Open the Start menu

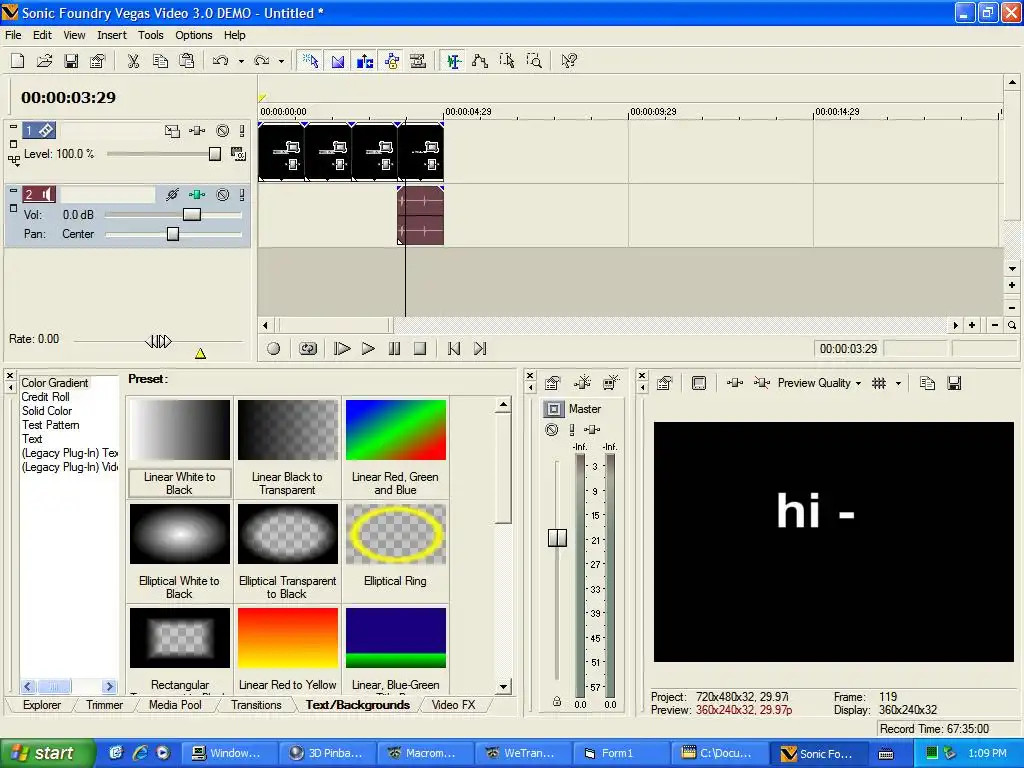tap(47, 753)
